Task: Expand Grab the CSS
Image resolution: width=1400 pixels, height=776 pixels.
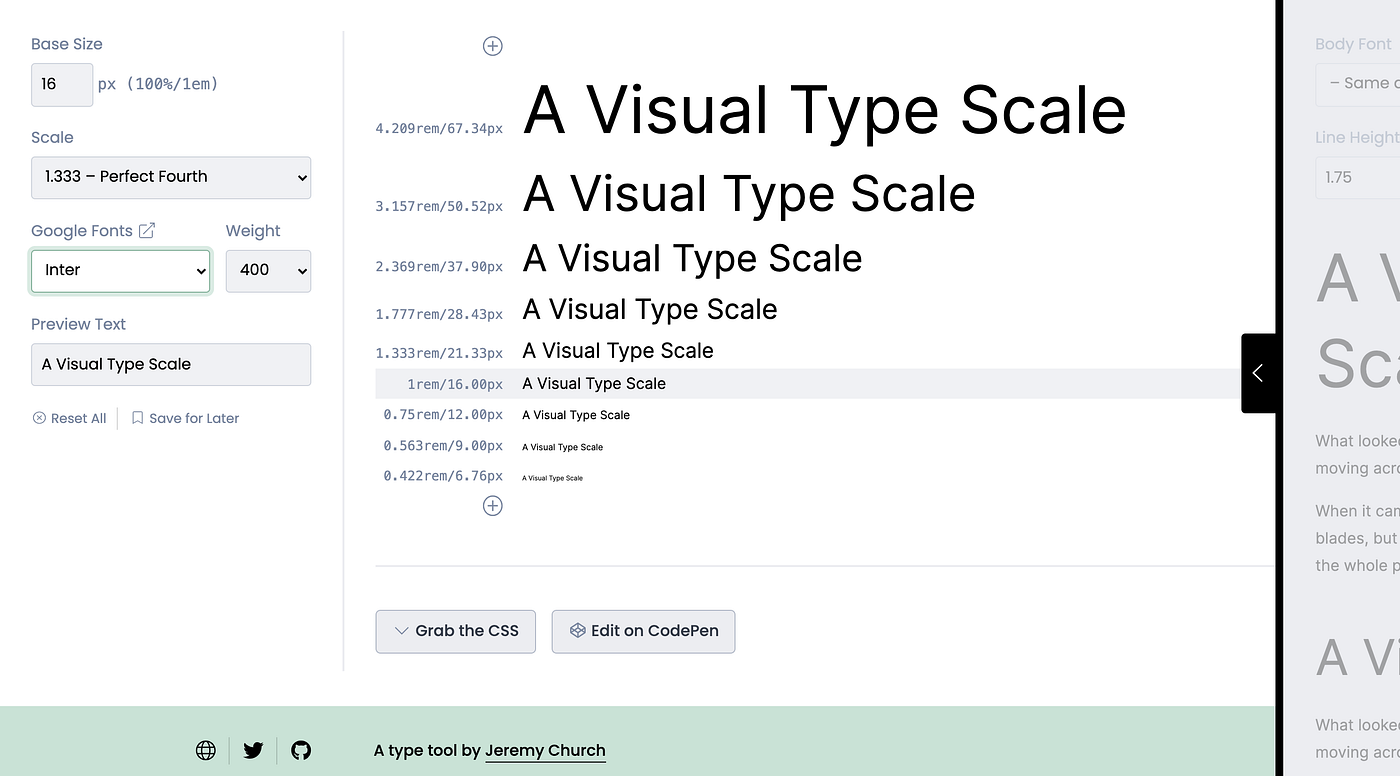Action: coord(456,631)
